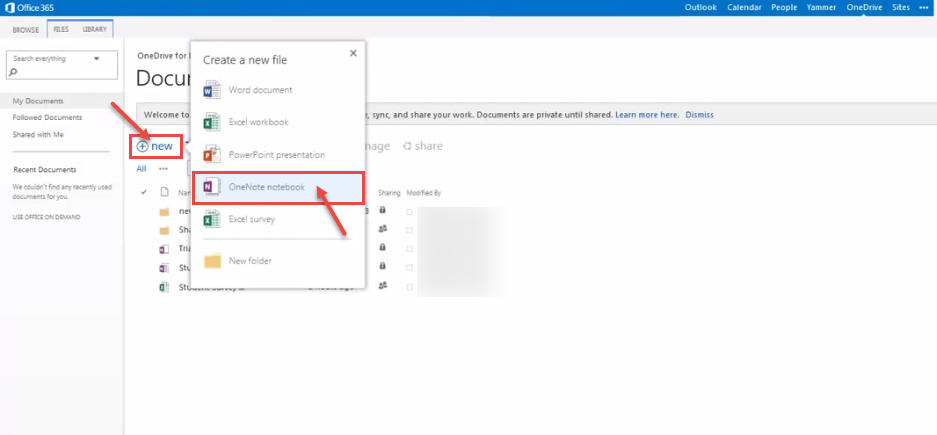Tick the Modified By box in last row
The image size is (937, 435).
coord(409,287)
